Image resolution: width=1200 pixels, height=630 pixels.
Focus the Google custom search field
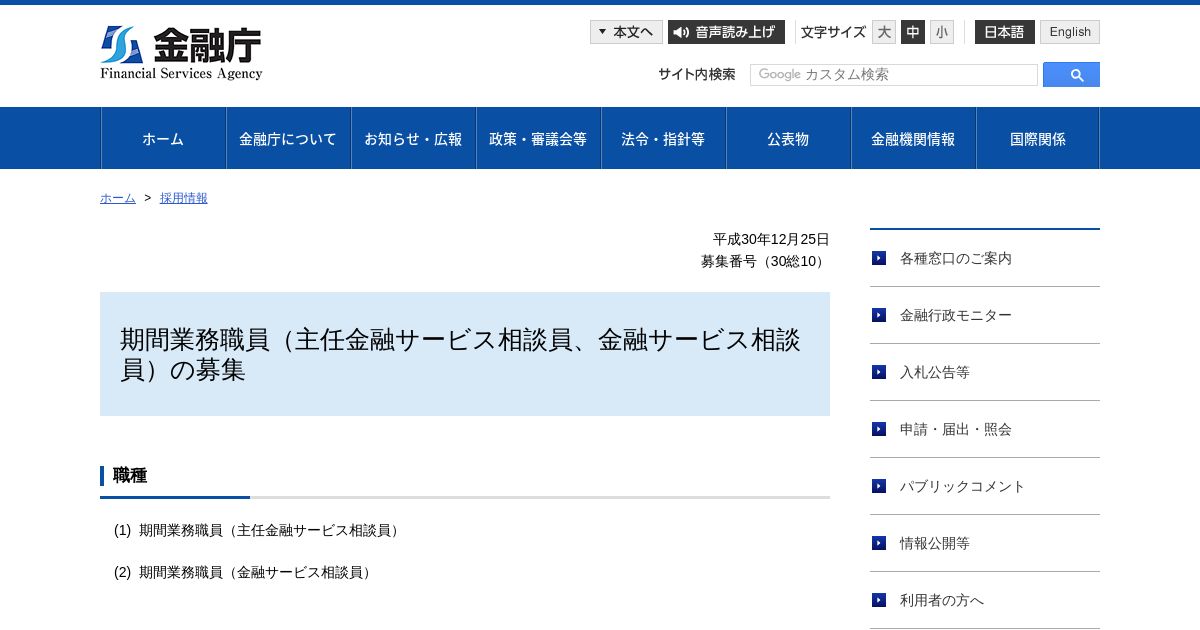point(894,75)
